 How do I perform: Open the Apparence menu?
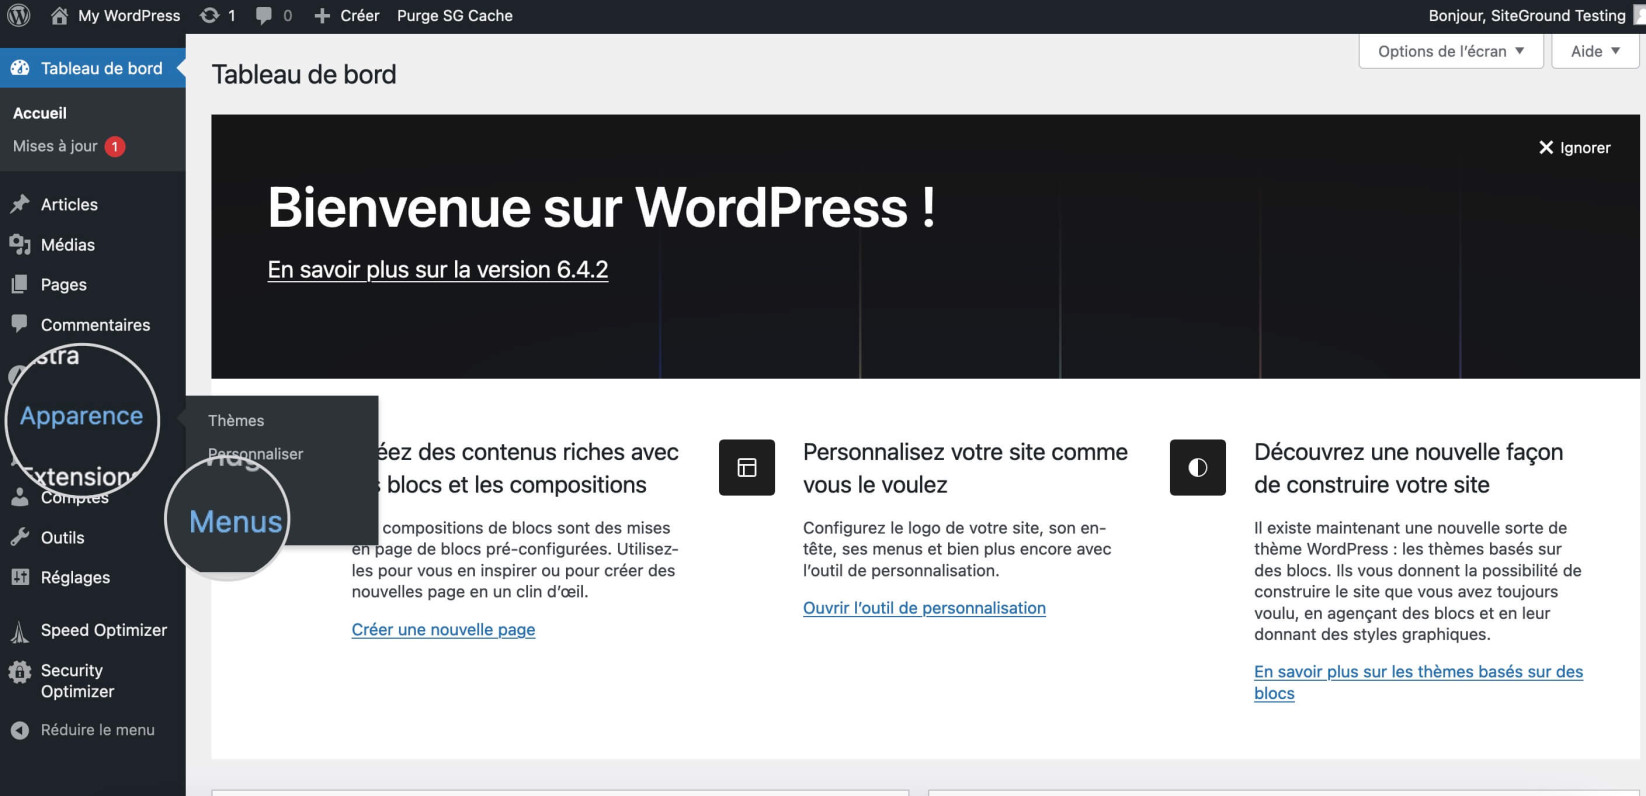tap(82, 416)
